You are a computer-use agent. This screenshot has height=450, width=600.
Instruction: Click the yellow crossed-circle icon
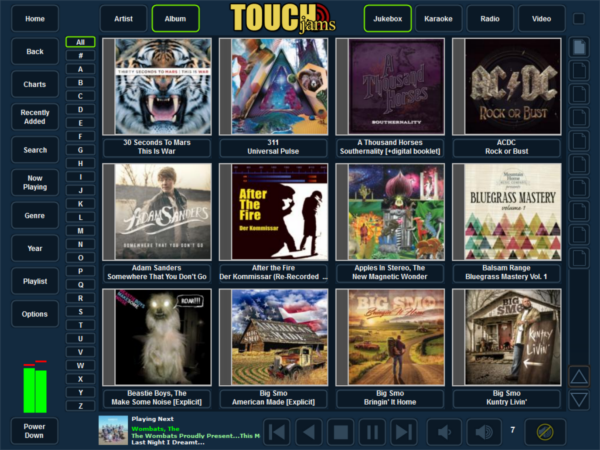click(x=545, y=432)
